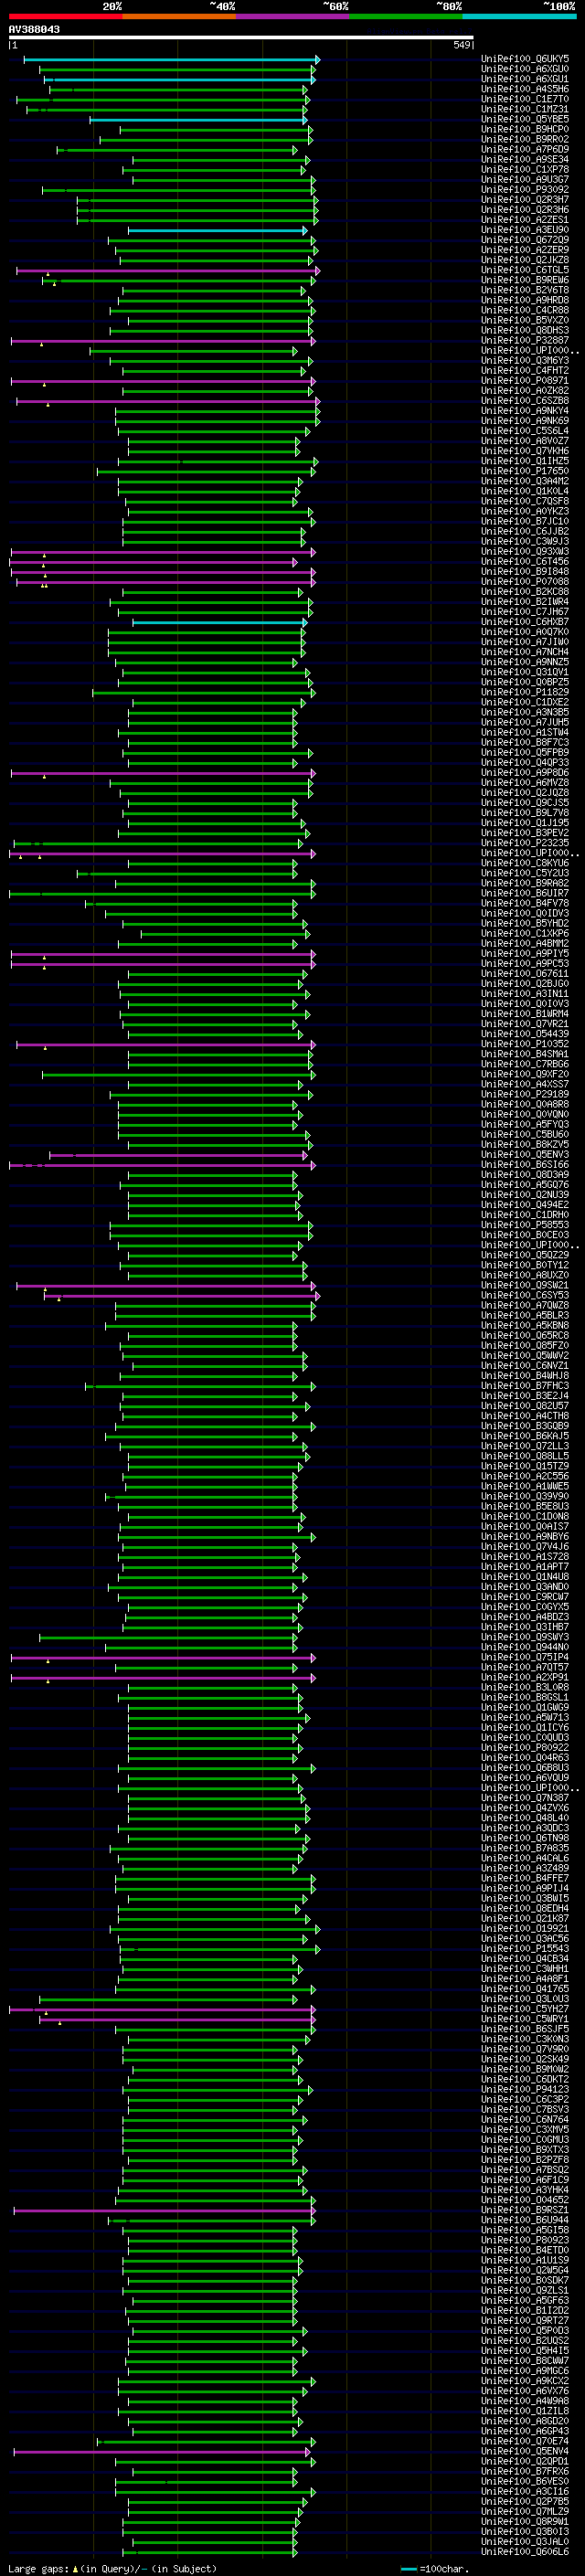This screenshot has height=2576, width=585.
Task: Select label UniRef100_A9KCX2
Action: coord(525,2380)
